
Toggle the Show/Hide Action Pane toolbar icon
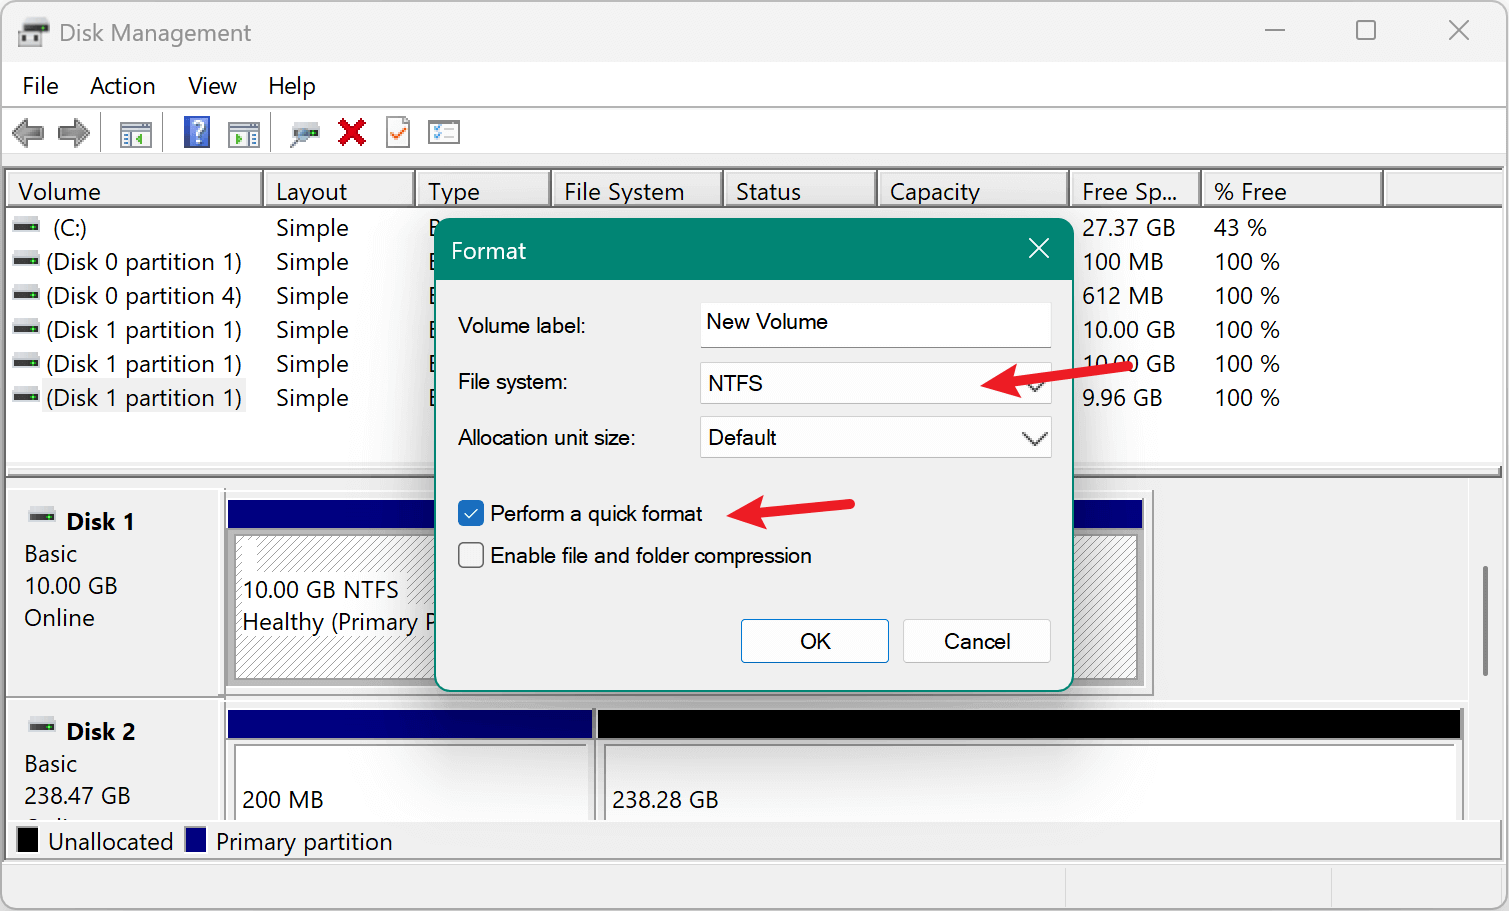(x=243, y=132)
